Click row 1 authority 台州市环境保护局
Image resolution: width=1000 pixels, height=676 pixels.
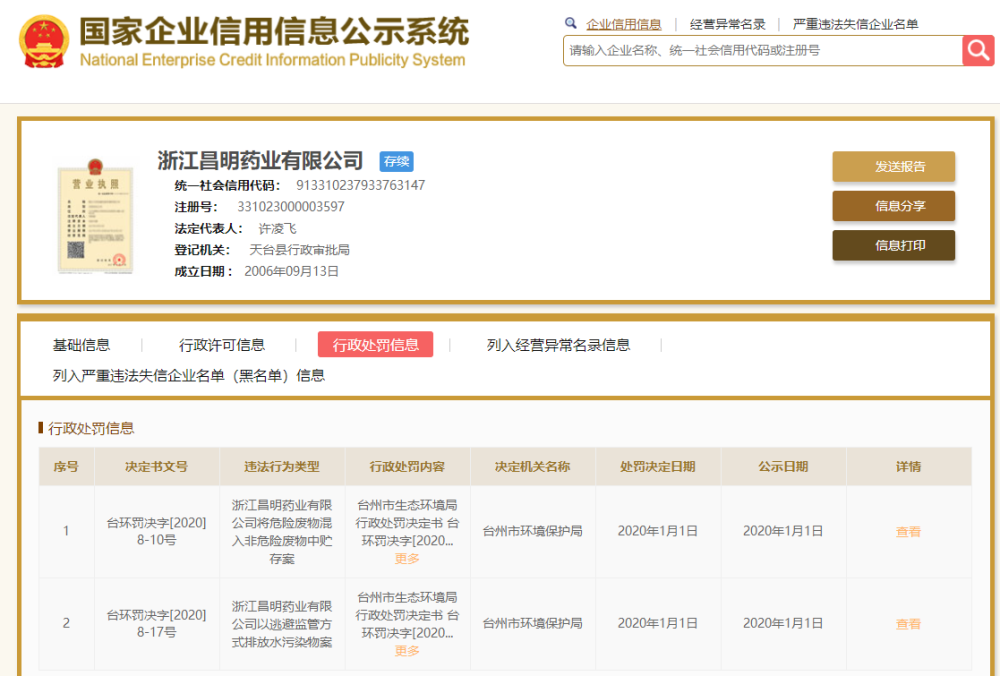tap(533, 531)
